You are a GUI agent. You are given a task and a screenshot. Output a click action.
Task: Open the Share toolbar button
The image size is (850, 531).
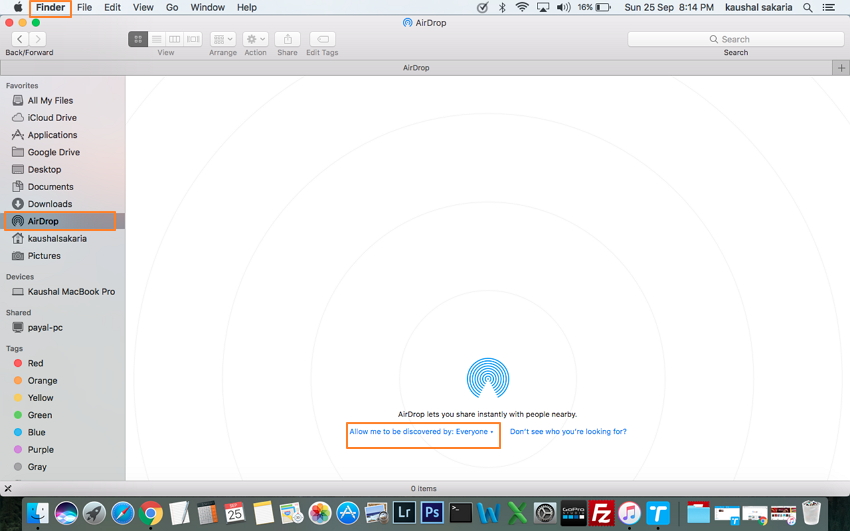point(287,39)
